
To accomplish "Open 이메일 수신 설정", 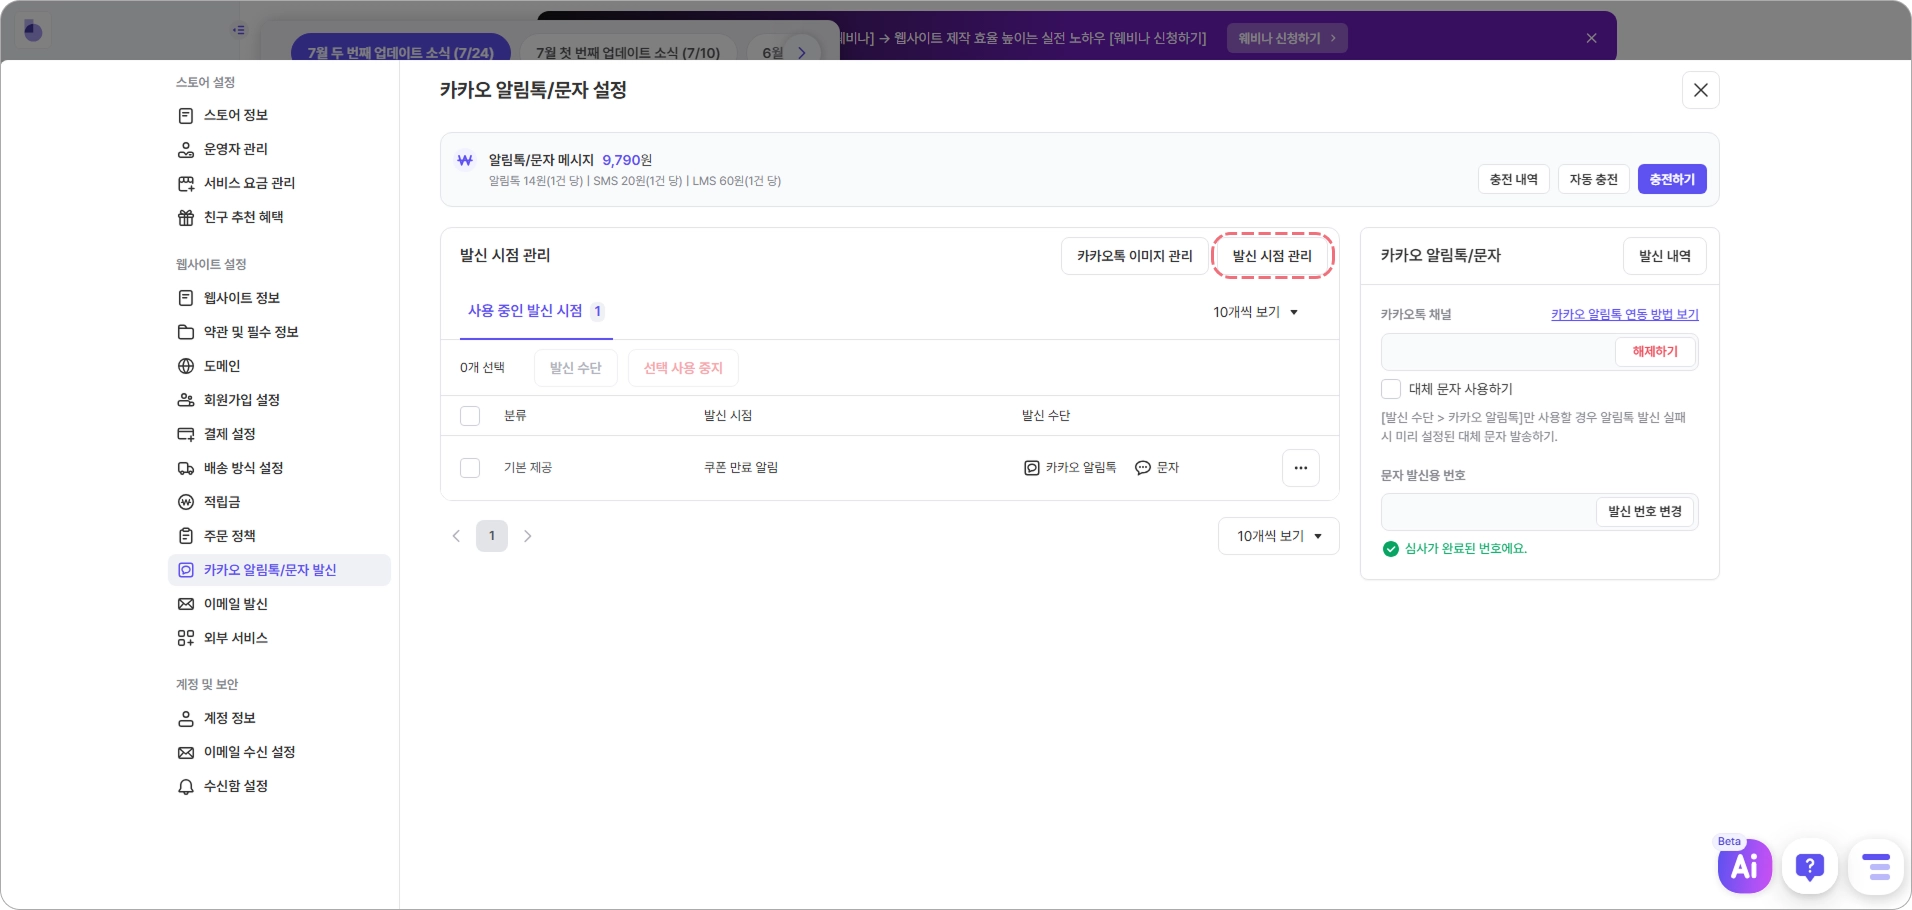I will point(279,752).
